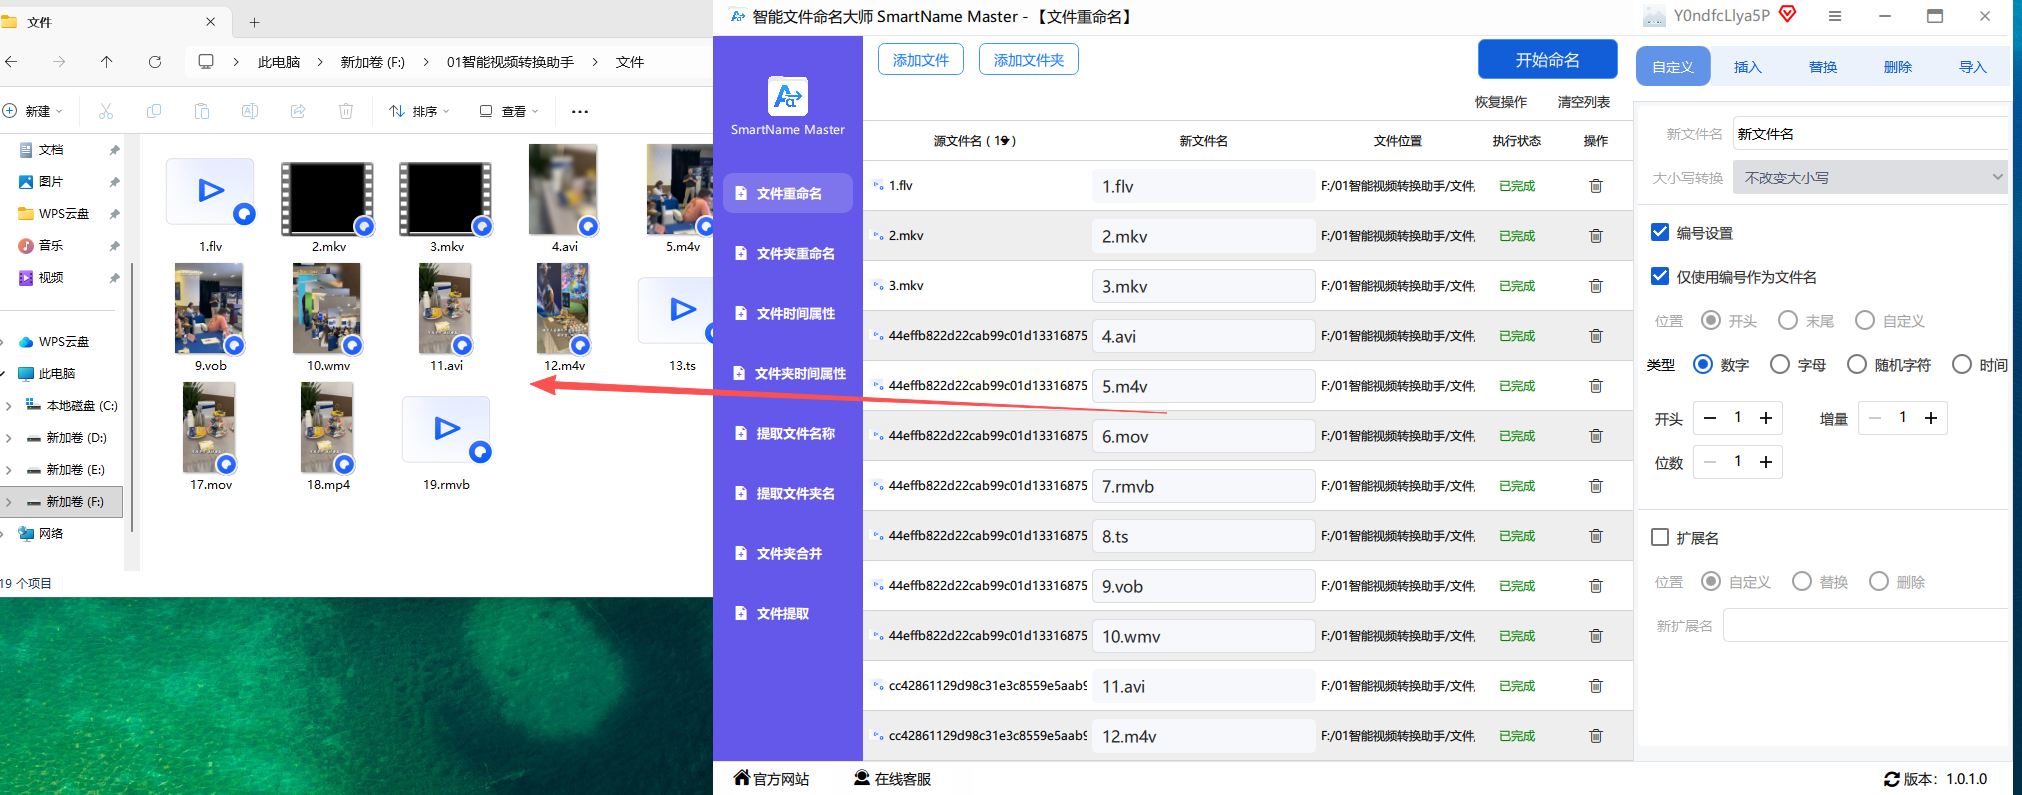Open a new File Explorer tab
This screenshot has width=2022, height=795.
click(254, 22)
